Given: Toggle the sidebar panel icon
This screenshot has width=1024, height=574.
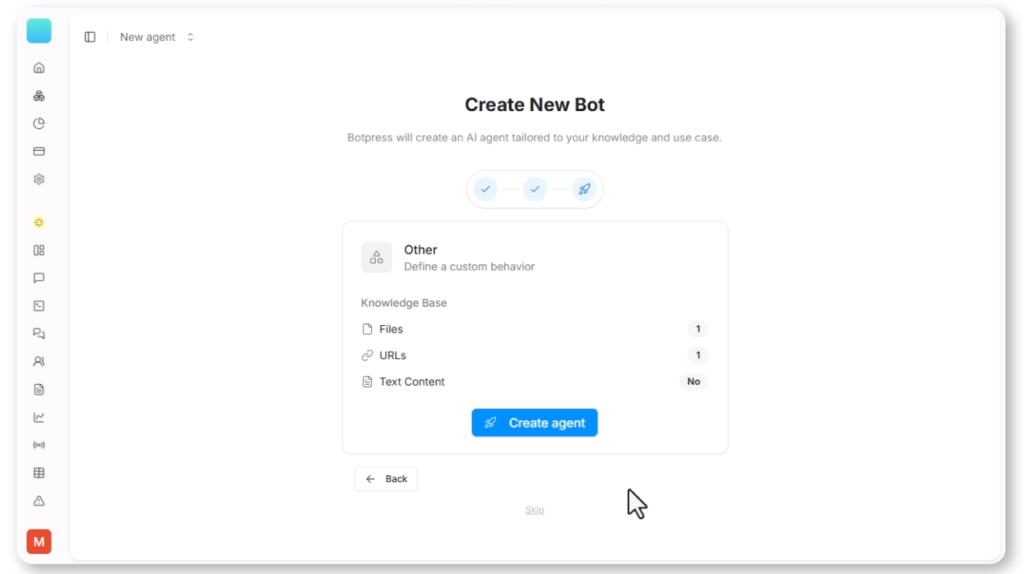Looking at the screenshot, I should coord(90,37).
